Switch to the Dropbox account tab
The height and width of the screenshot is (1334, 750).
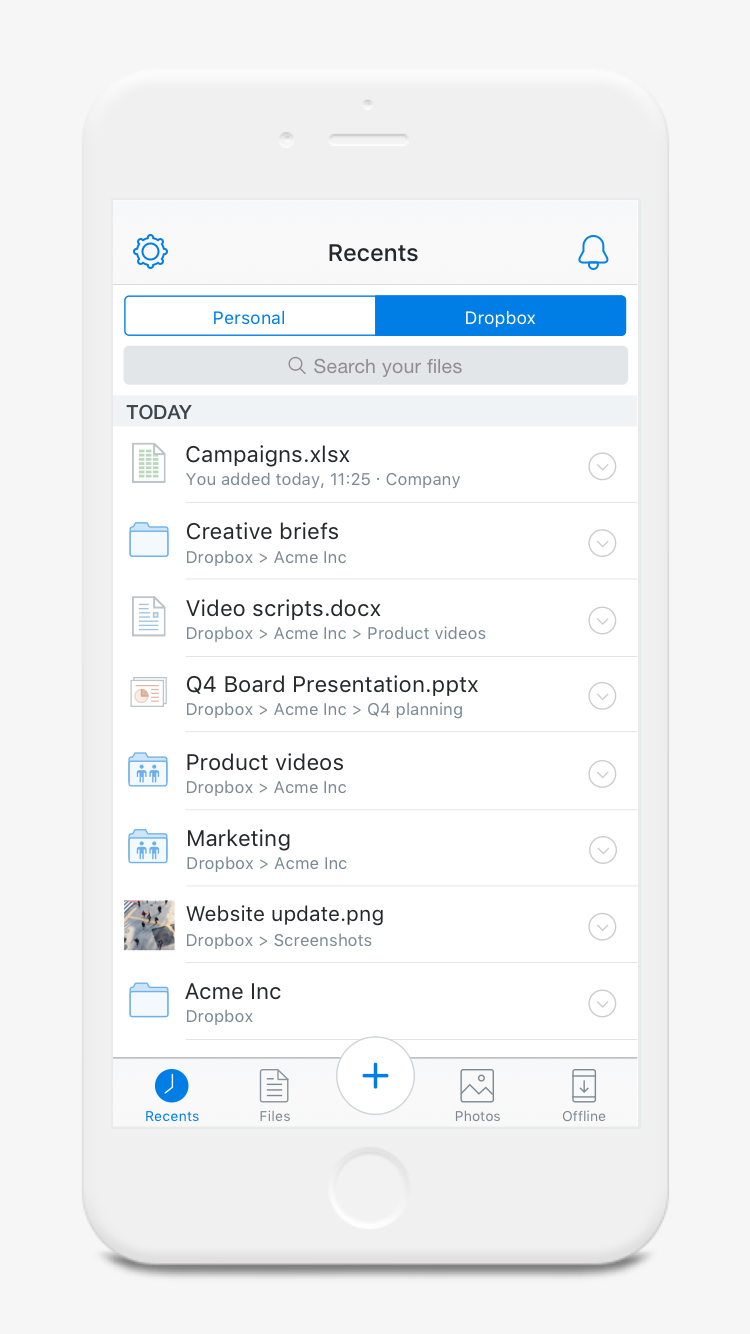[500, 317]
